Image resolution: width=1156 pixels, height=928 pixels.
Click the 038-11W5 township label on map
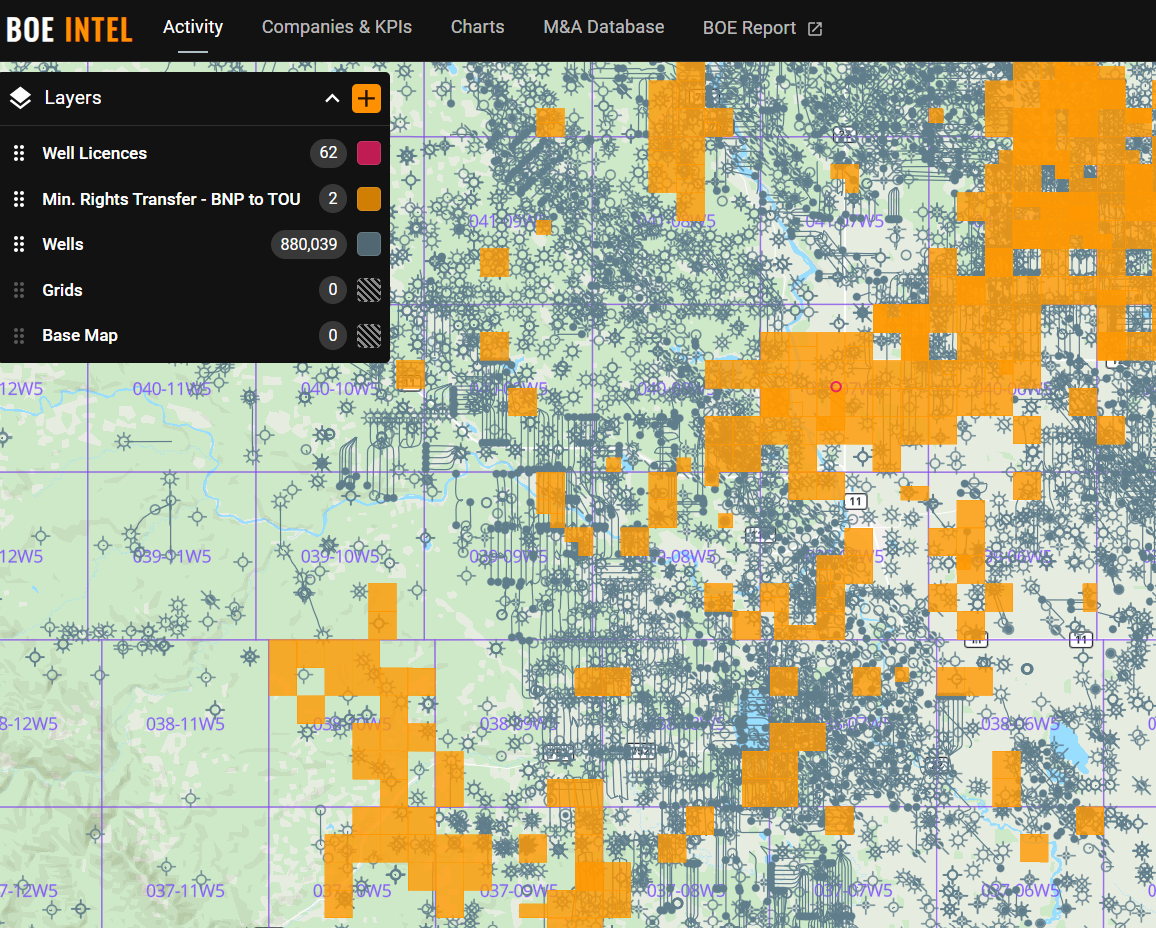click(185, 724)
